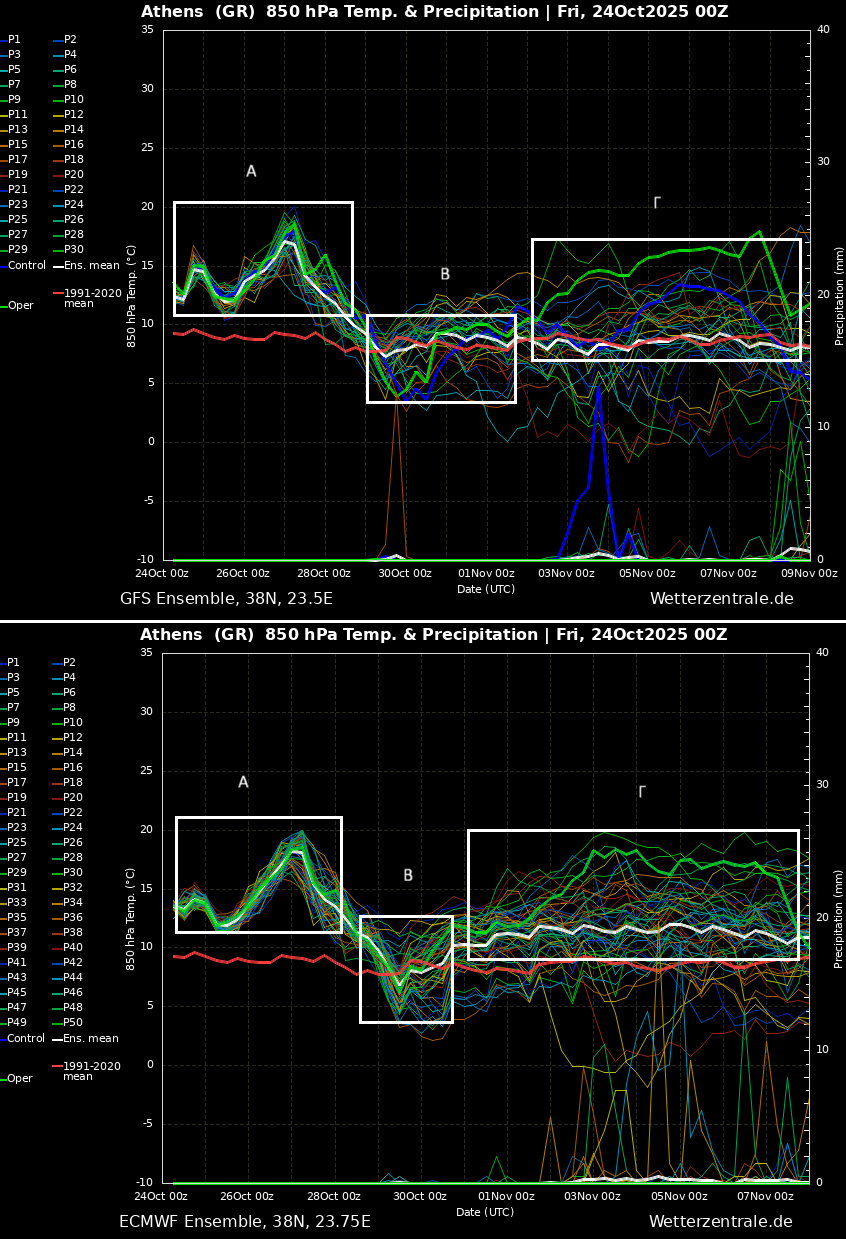Click the P1 legend entry in GFS chart
The image size is (846, 1239).
14,40
